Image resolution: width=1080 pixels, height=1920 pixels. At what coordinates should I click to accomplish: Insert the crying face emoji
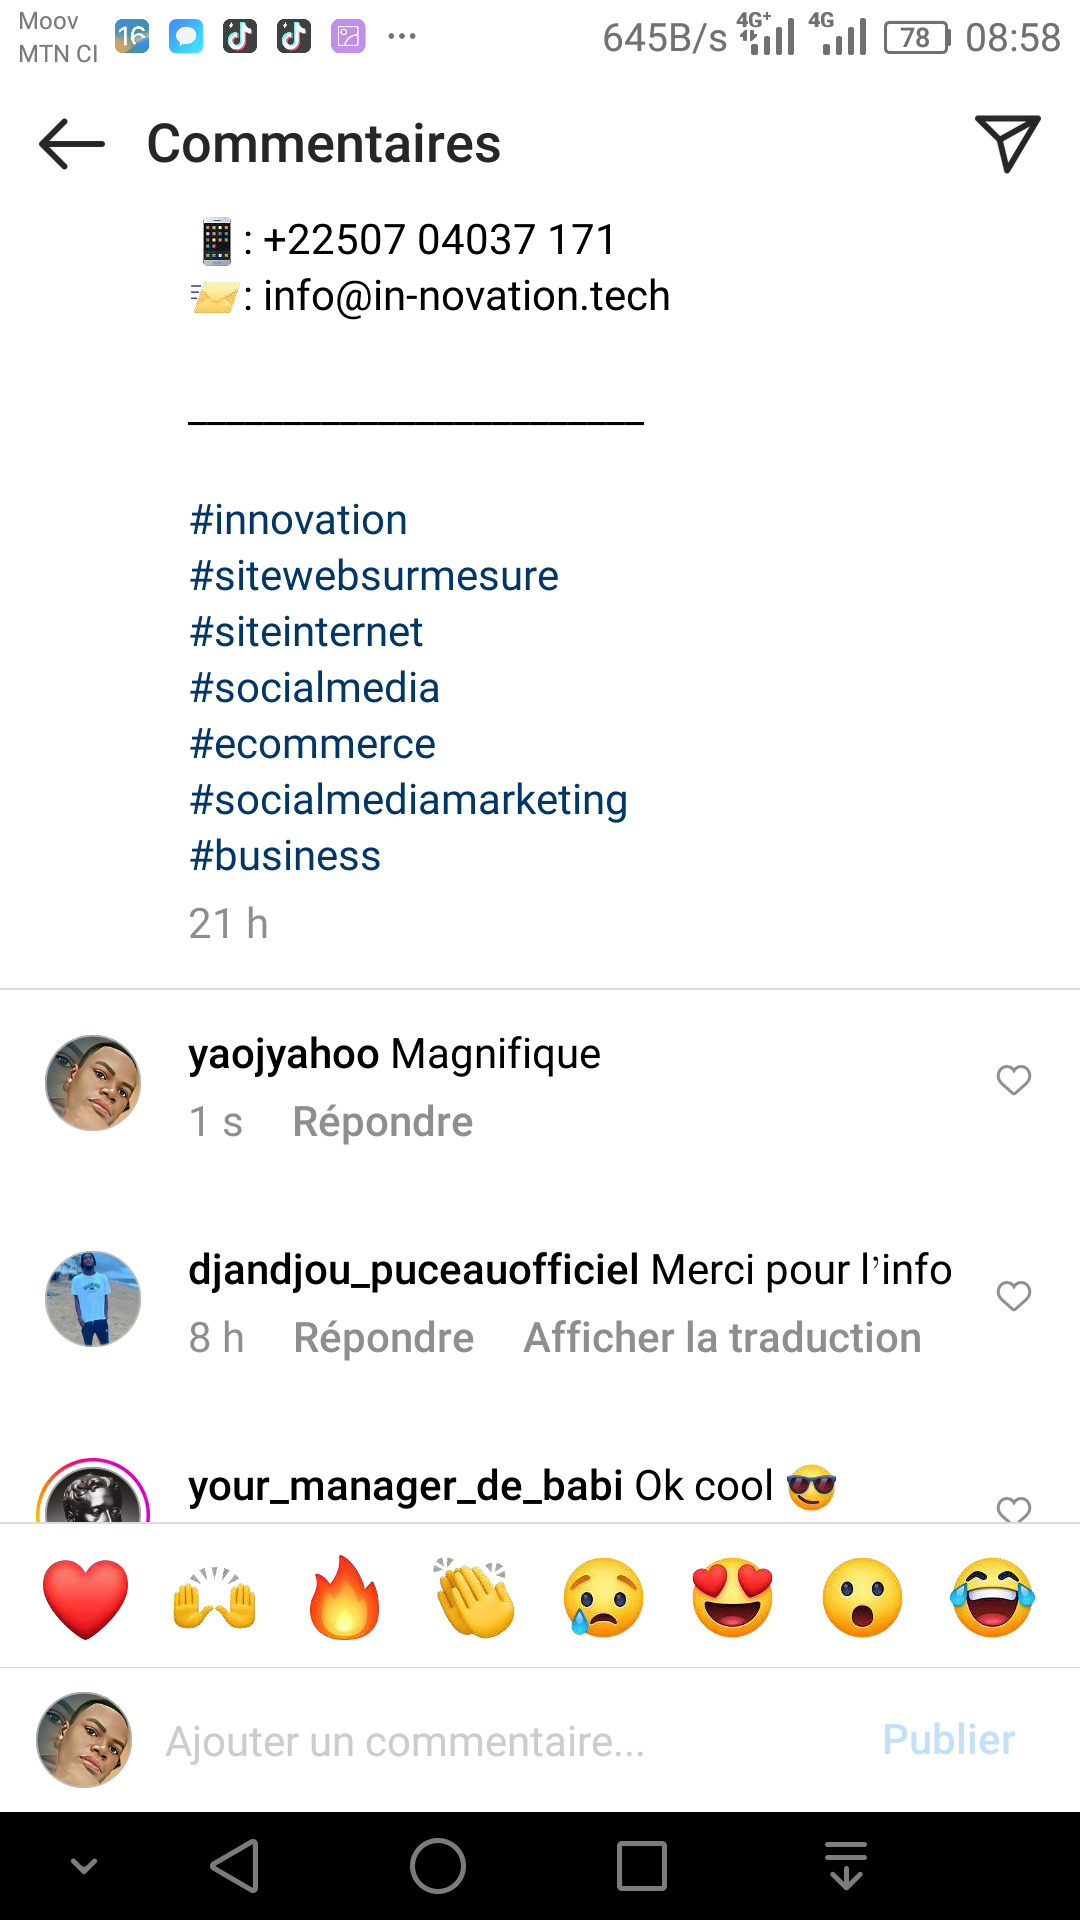coord(604,1598)
